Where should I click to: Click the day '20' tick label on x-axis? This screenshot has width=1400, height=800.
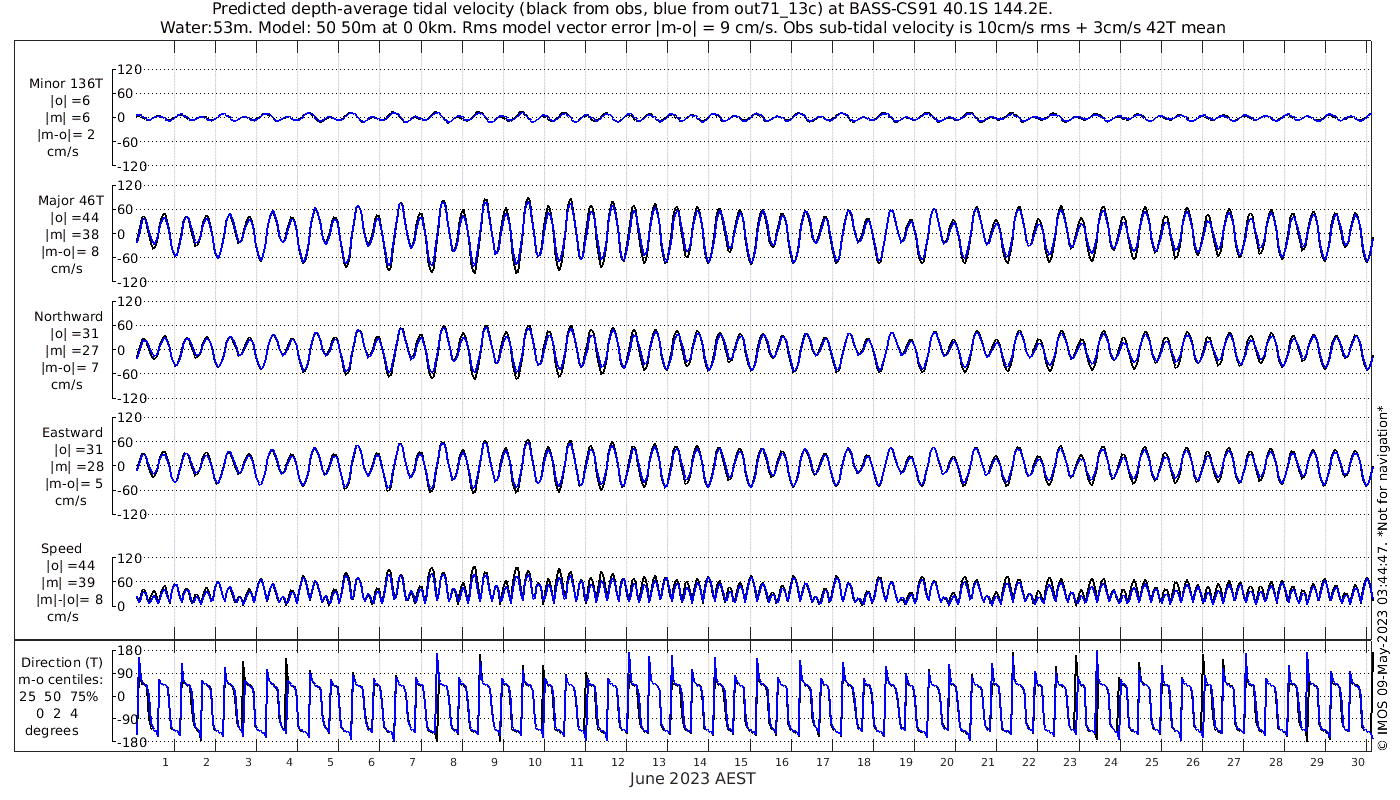(946, 762)
